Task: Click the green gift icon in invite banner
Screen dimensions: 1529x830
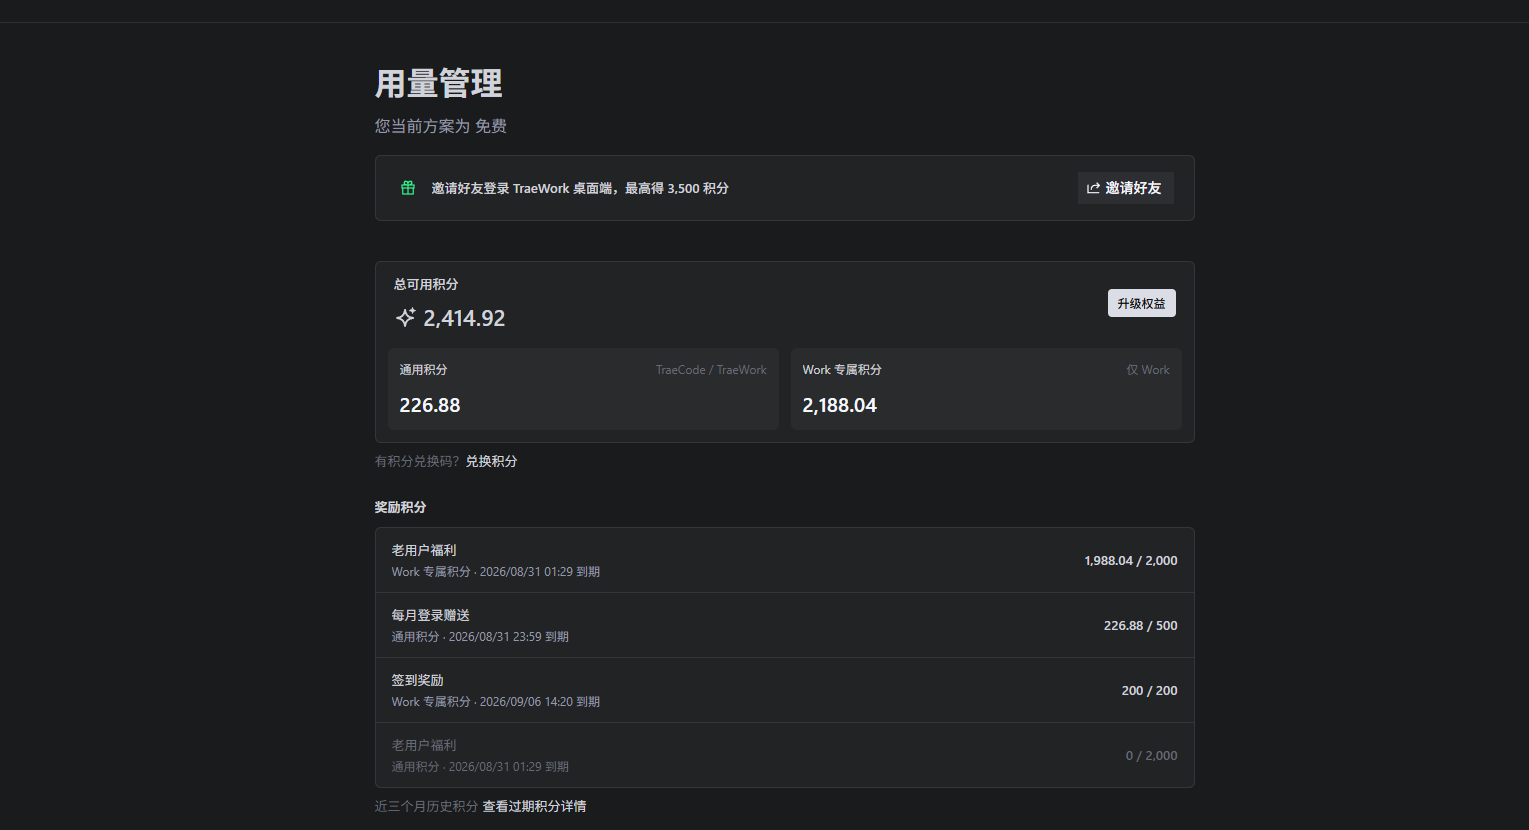Action: (x=408, y=188)
